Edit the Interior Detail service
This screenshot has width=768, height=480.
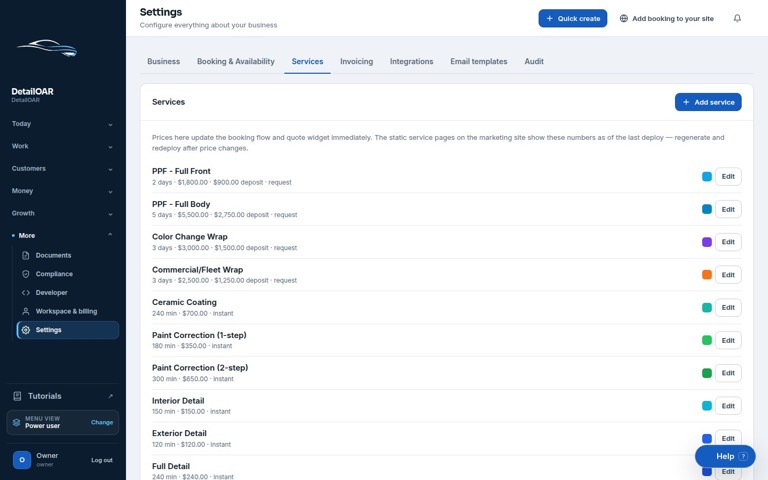point(728,406)
